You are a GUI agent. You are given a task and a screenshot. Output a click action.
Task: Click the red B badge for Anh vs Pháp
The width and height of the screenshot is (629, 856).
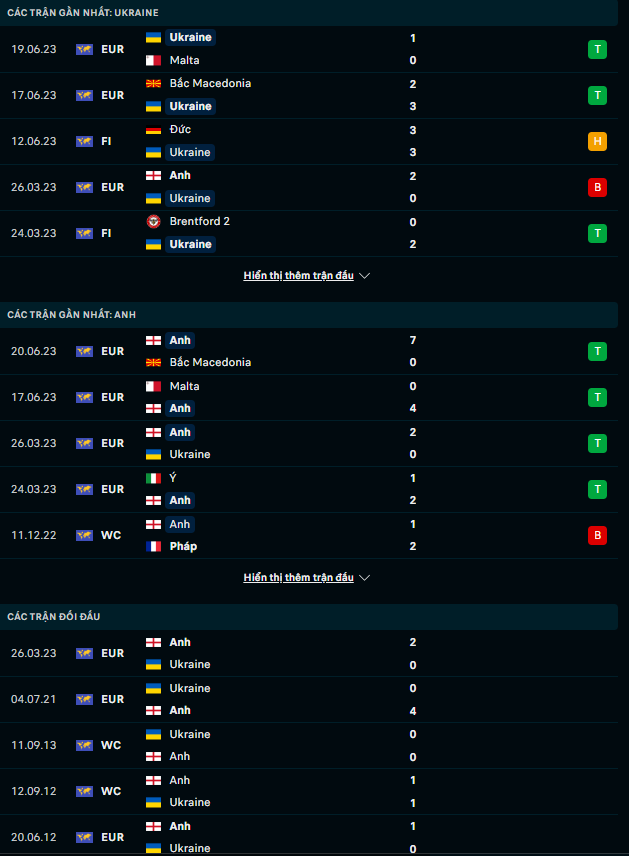[x=597, y=535]
